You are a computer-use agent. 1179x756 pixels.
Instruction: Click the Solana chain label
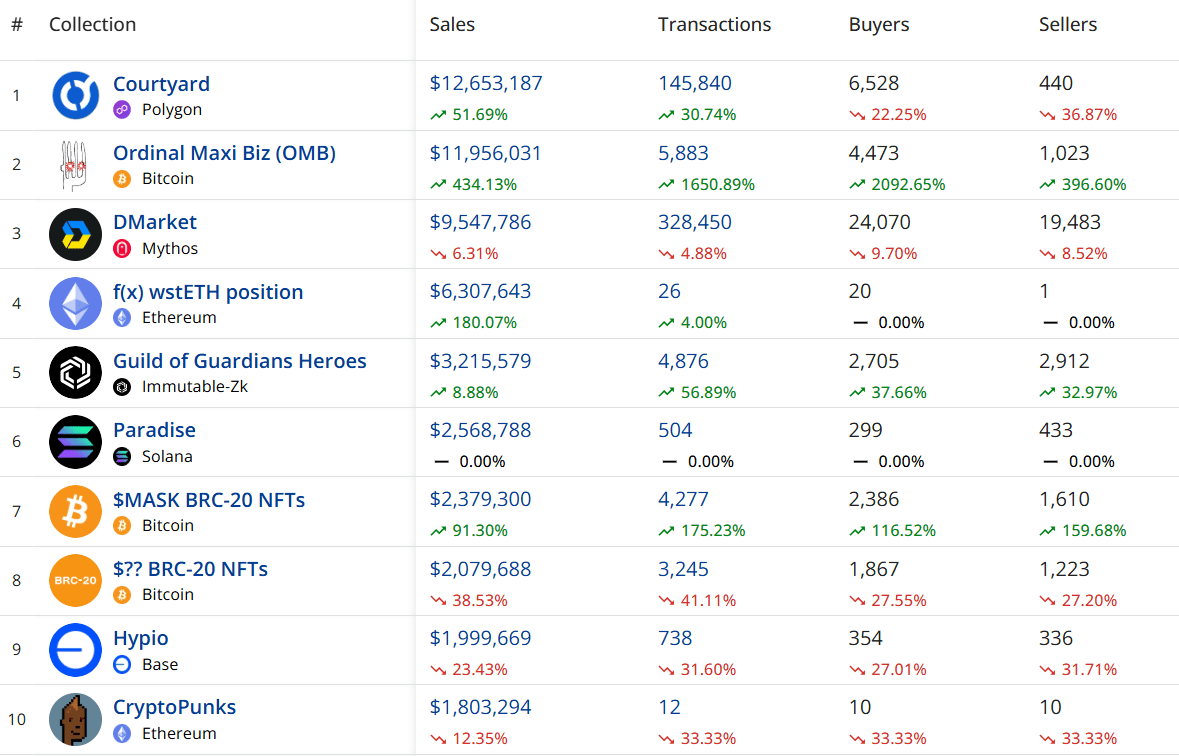[x=167, y=457]
